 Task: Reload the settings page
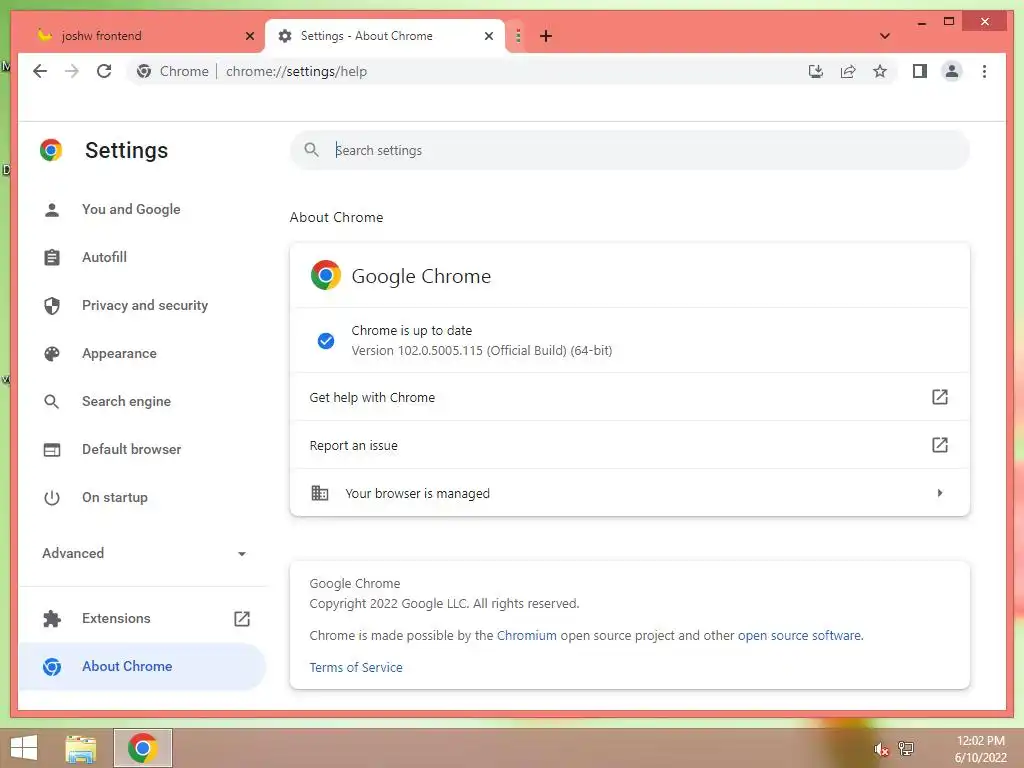click(x=104, y=71)
